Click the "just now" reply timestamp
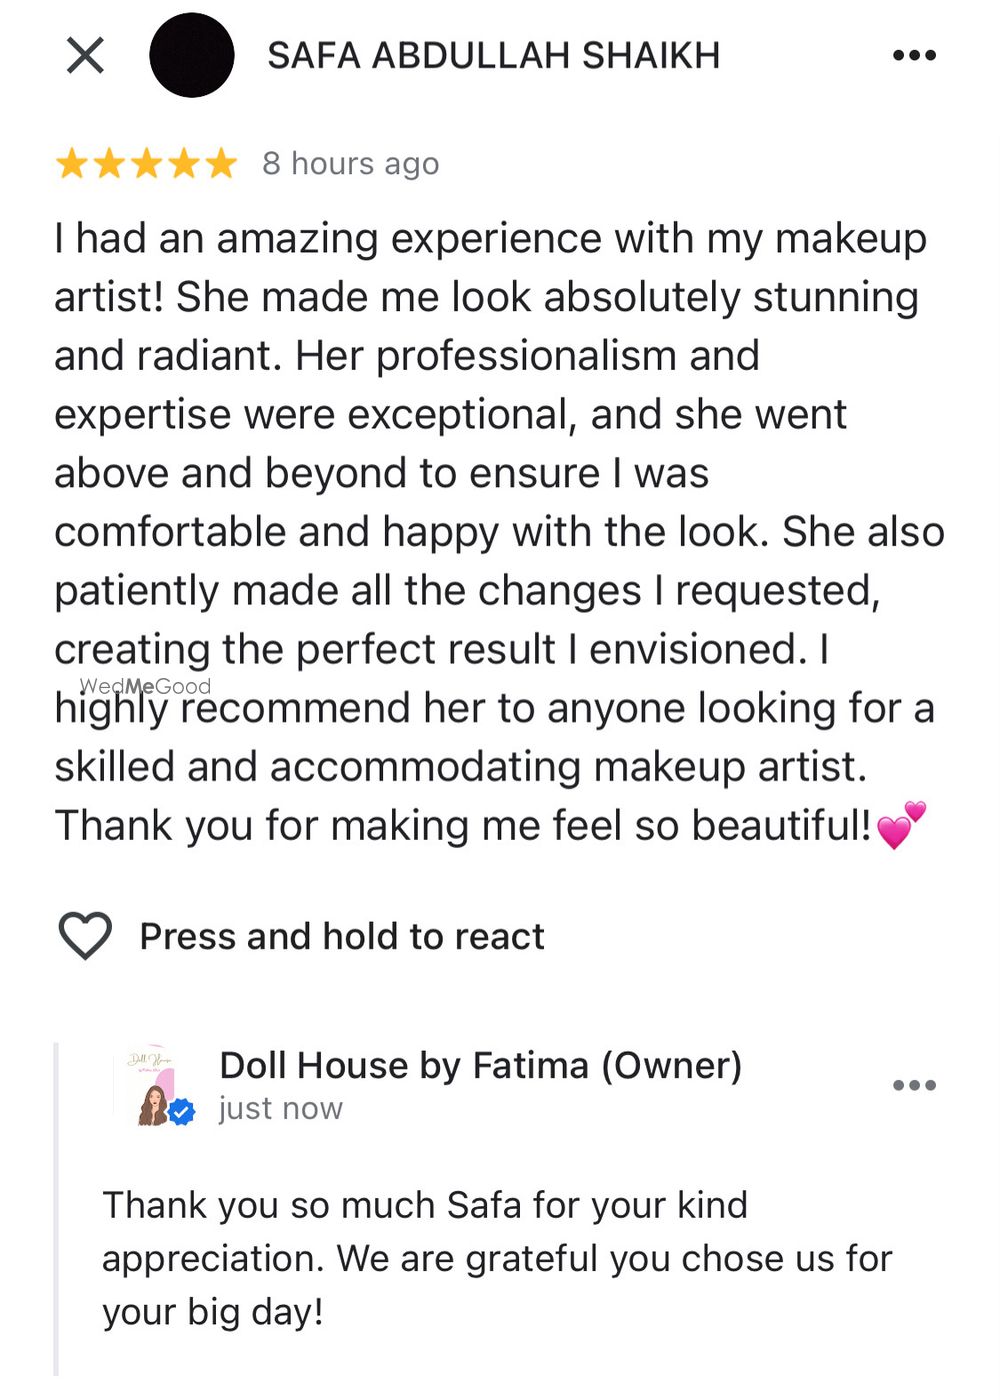Image resolution: width=1000 pixels, height=1400 pixels. coord(280,1108)
